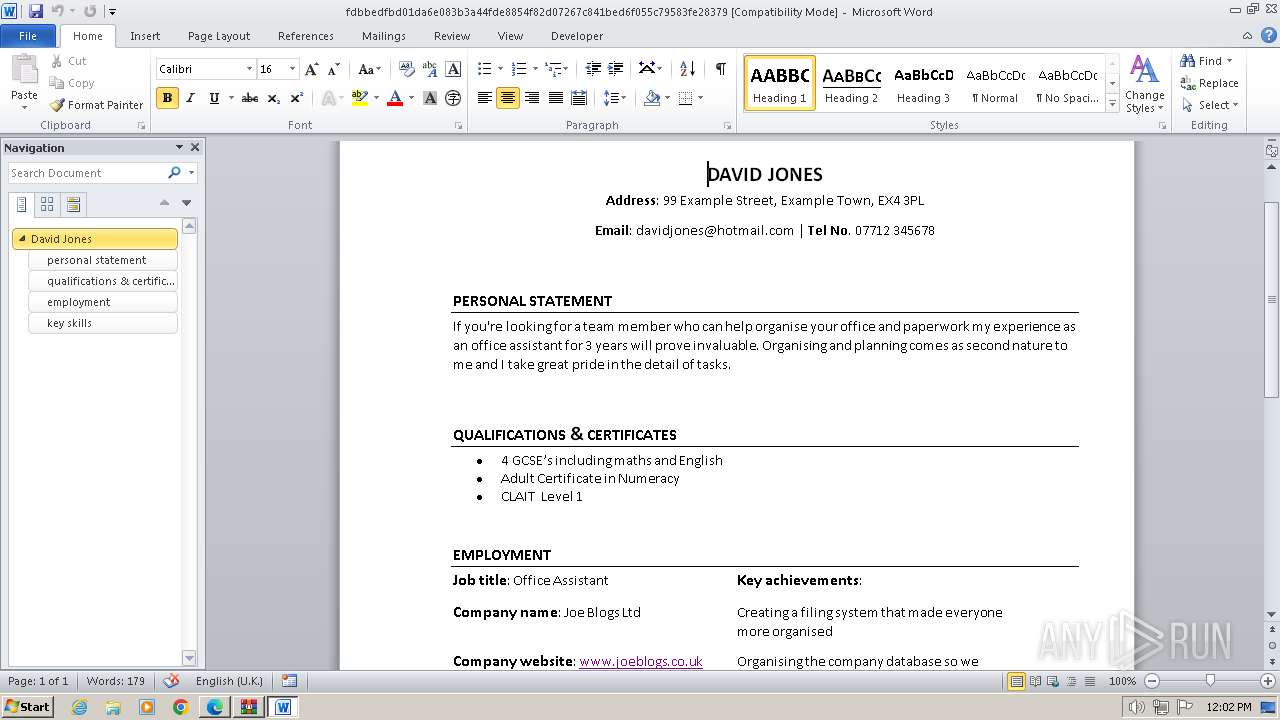This screenshot has width=1280, height=720.
Task: Switch to the Insert tab
Action: coord(145,36)
